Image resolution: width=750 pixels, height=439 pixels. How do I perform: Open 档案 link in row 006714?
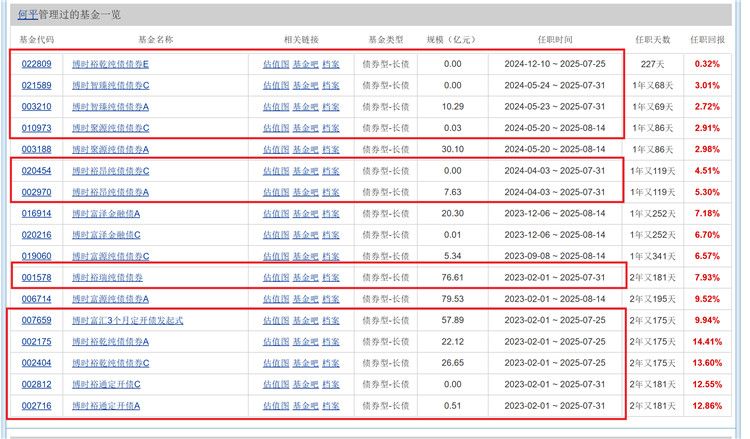tap(331, 299)
